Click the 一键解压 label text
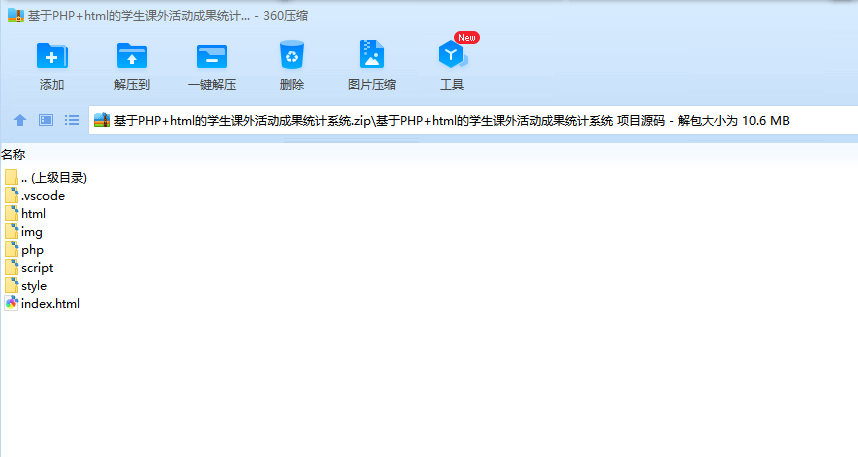The width and height of the screenshot is (858, 457). (x=212, y=85)
